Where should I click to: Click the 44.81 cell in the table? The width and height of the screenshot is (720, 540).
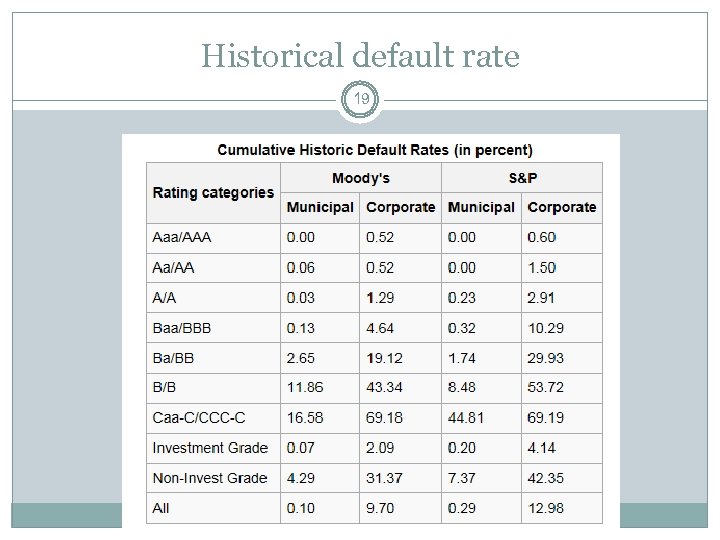click(466, 417)
